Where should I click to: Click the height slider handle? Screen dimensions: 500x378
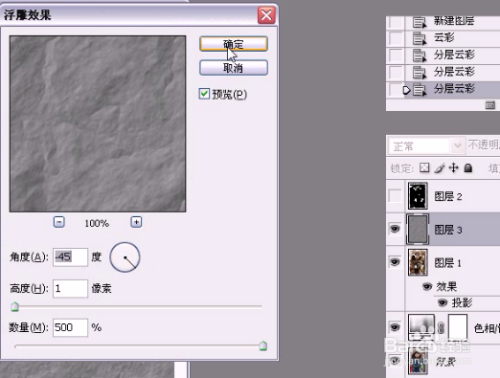pyautogui.click(x=15, y=307)
